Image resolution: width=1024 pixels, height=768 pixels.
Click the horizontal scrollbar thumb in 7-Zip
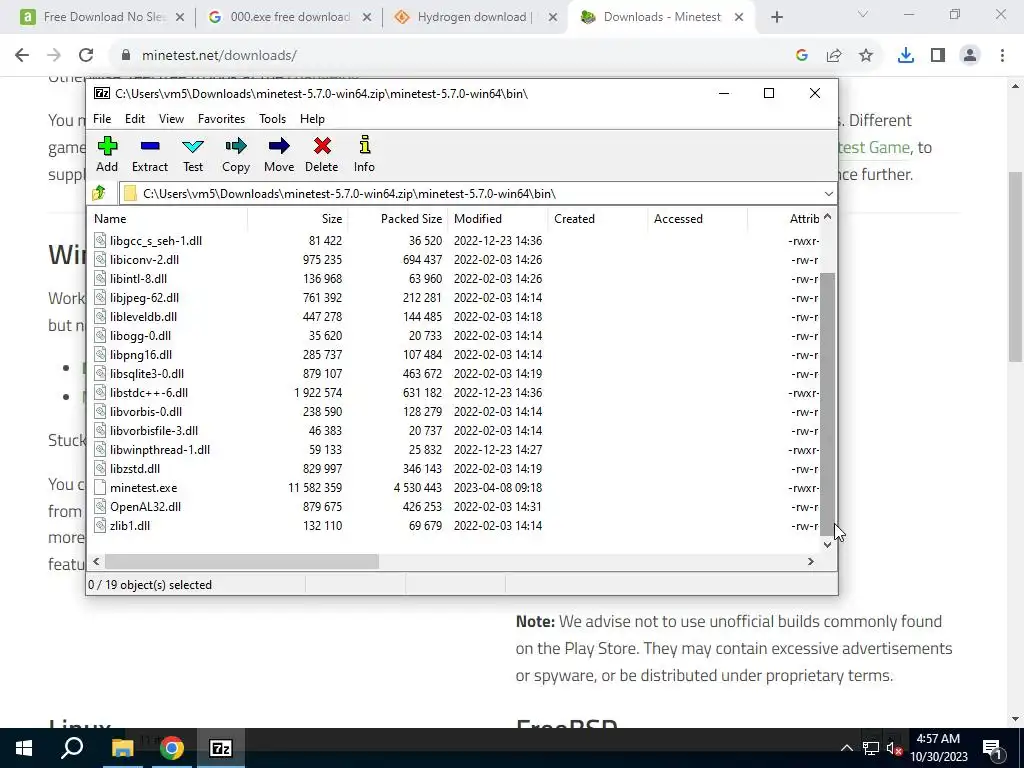[x=242, y=561]
